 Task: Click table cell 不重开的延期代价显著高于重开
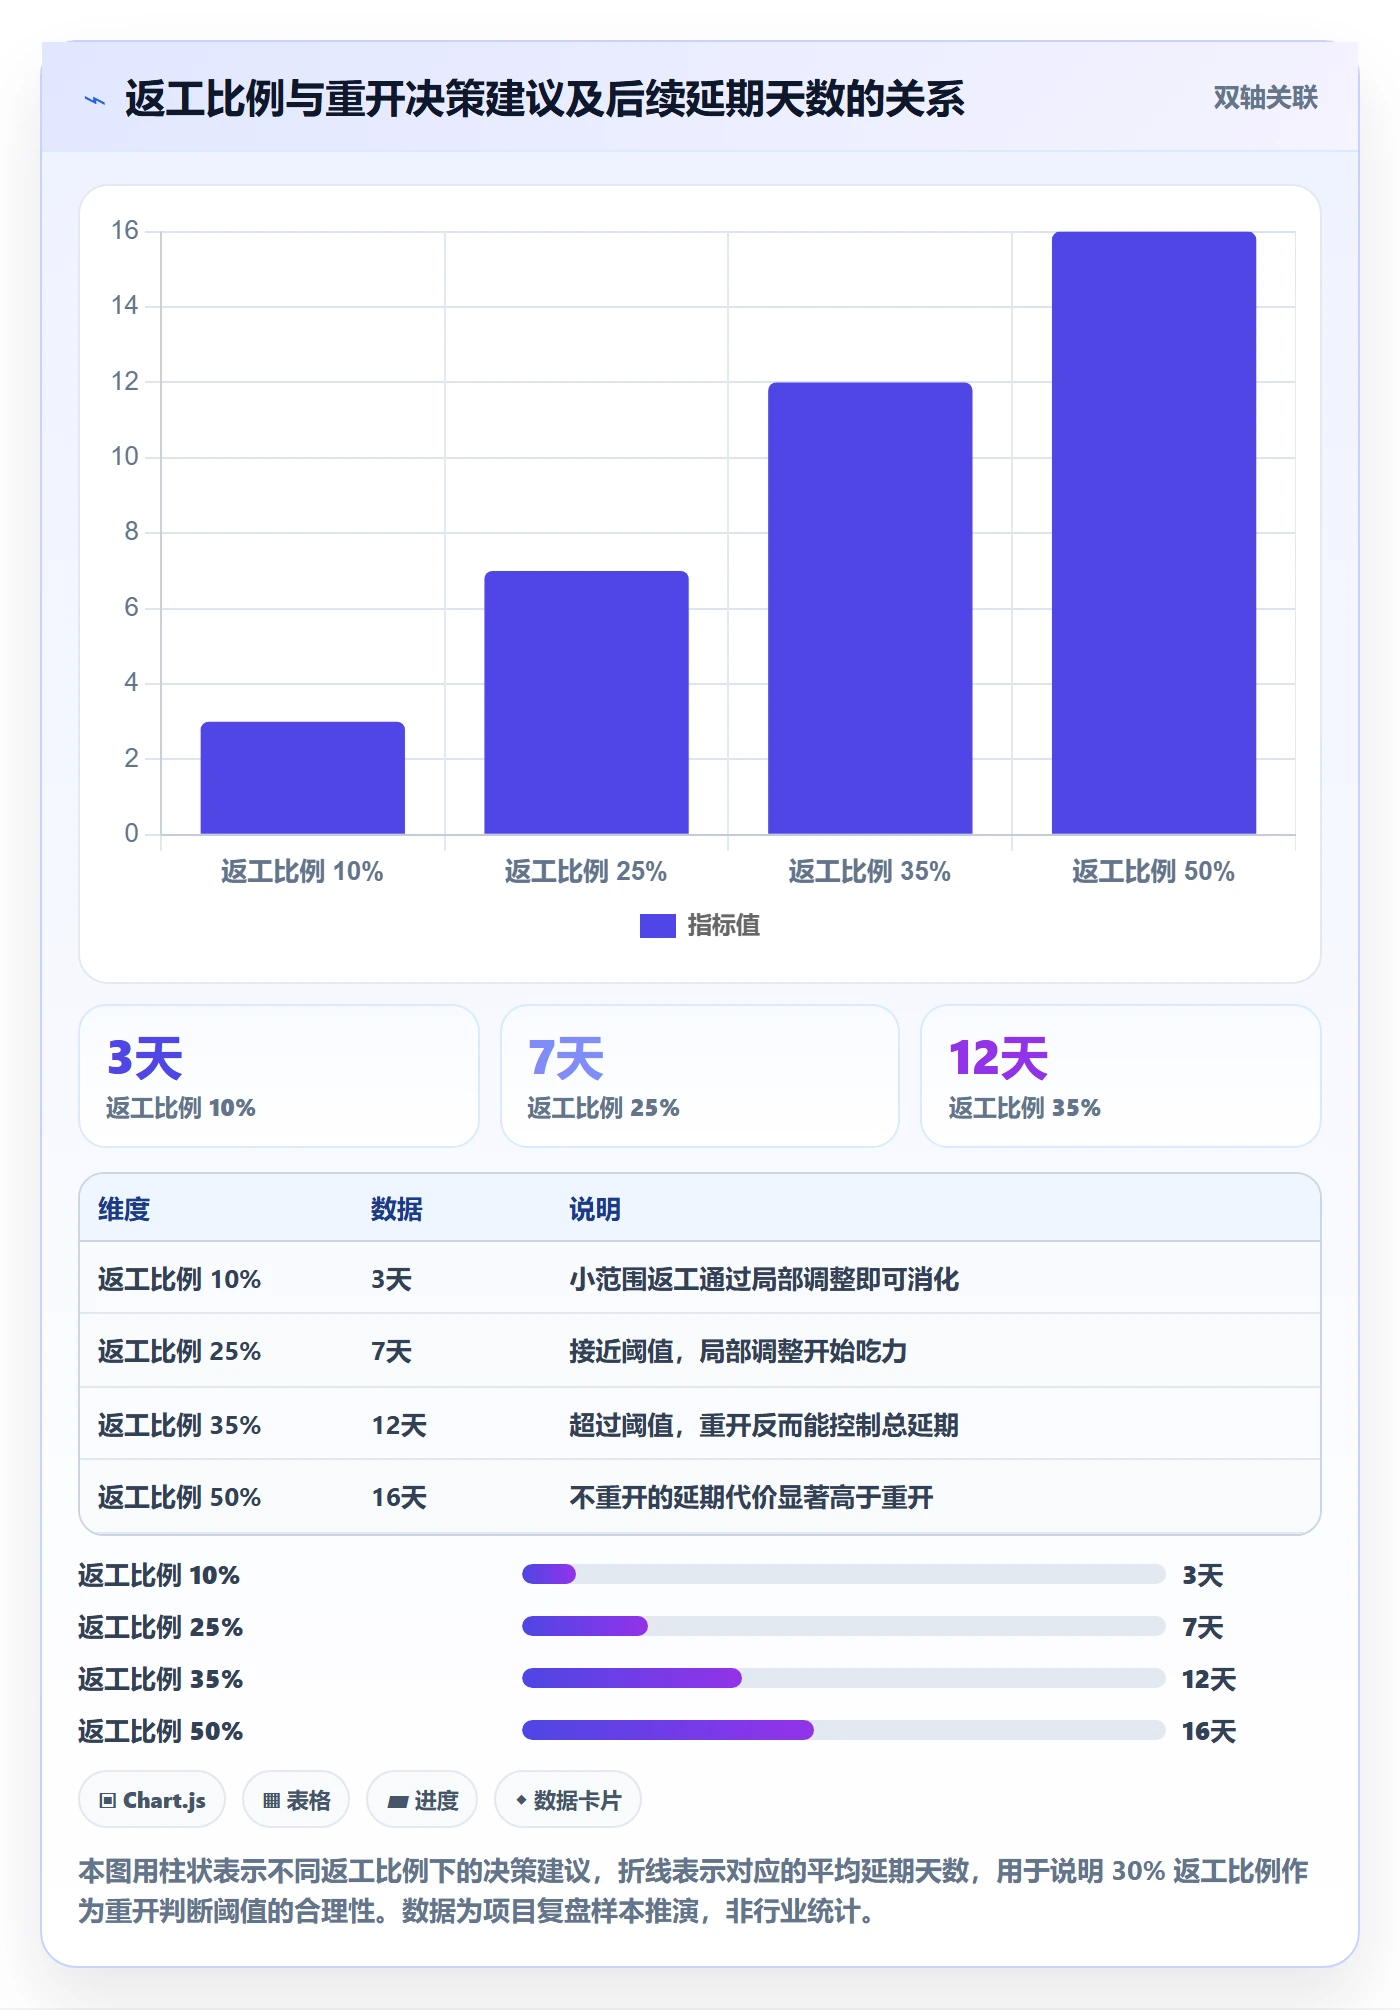[751, 1497]
